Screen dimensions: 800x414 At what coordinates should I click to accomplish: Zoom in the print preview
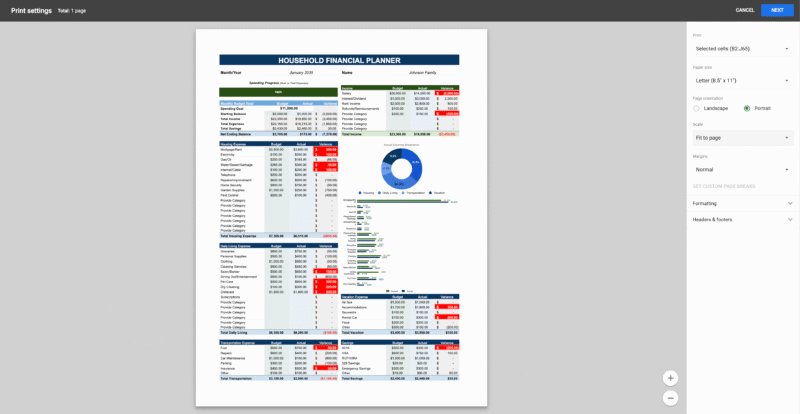coord(670,378)
